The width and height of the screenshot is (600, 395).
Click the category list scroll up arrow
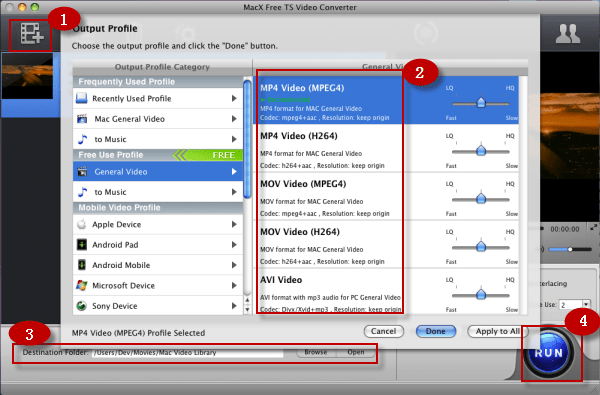point(247,300)
